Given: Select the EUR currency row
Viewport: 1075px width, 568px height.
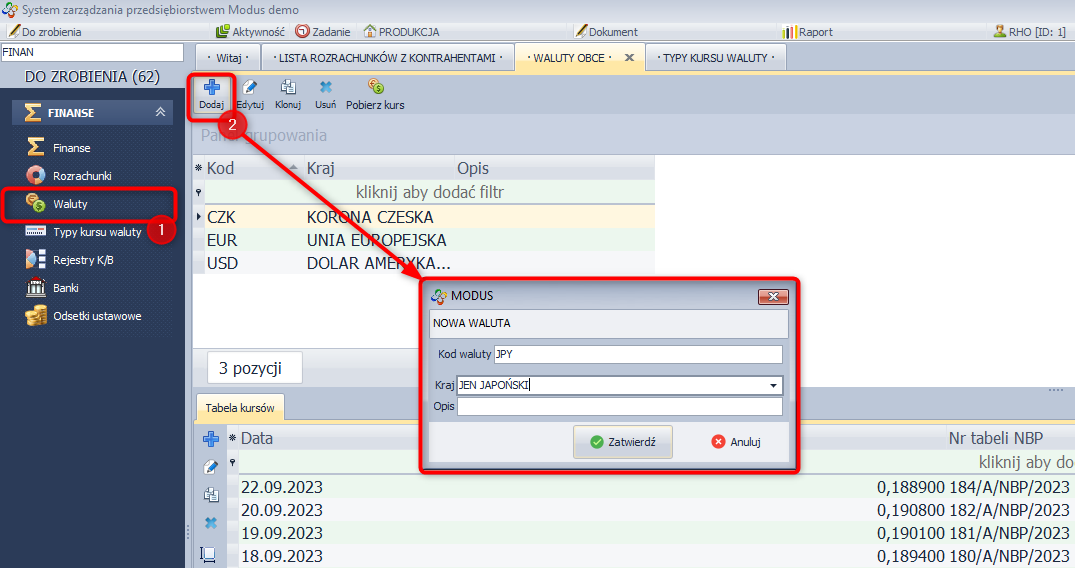Looking at the screenshot, I should [221, 241].
